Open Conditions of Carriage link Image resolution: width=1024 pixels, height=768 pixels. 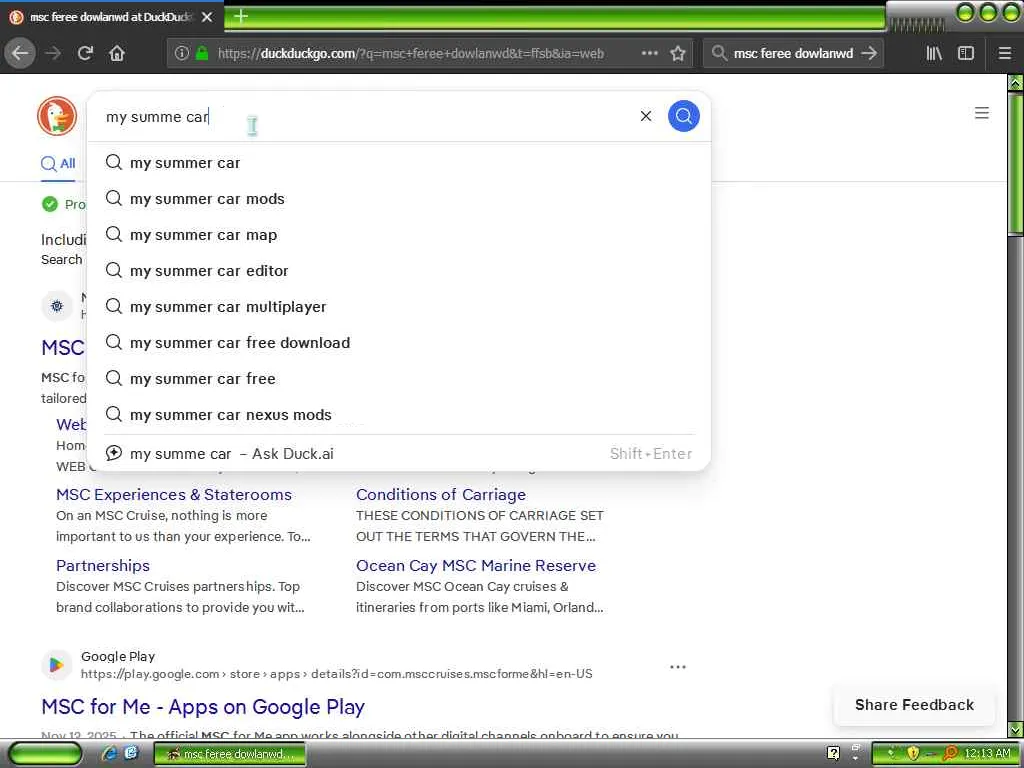click(441, 494)
